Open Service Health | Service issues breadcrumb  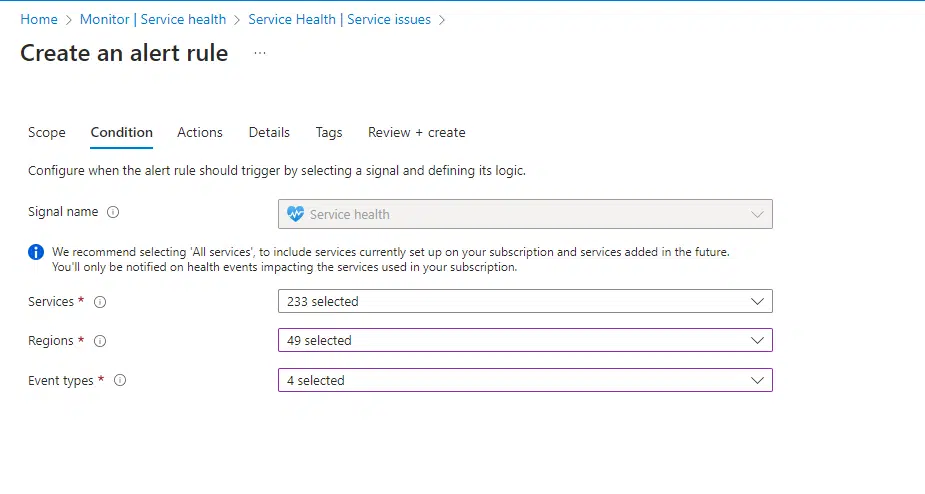click(x=339, y=19)
